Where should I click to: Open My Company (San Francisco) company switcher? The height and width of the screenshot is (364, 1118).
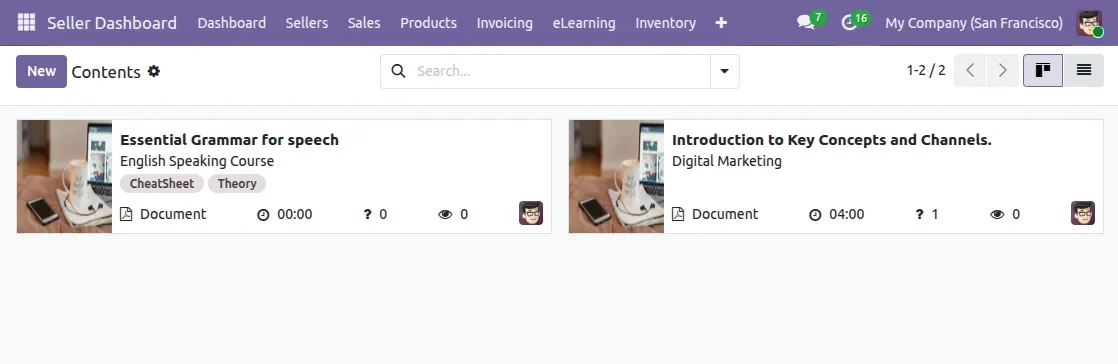(973, 23)
